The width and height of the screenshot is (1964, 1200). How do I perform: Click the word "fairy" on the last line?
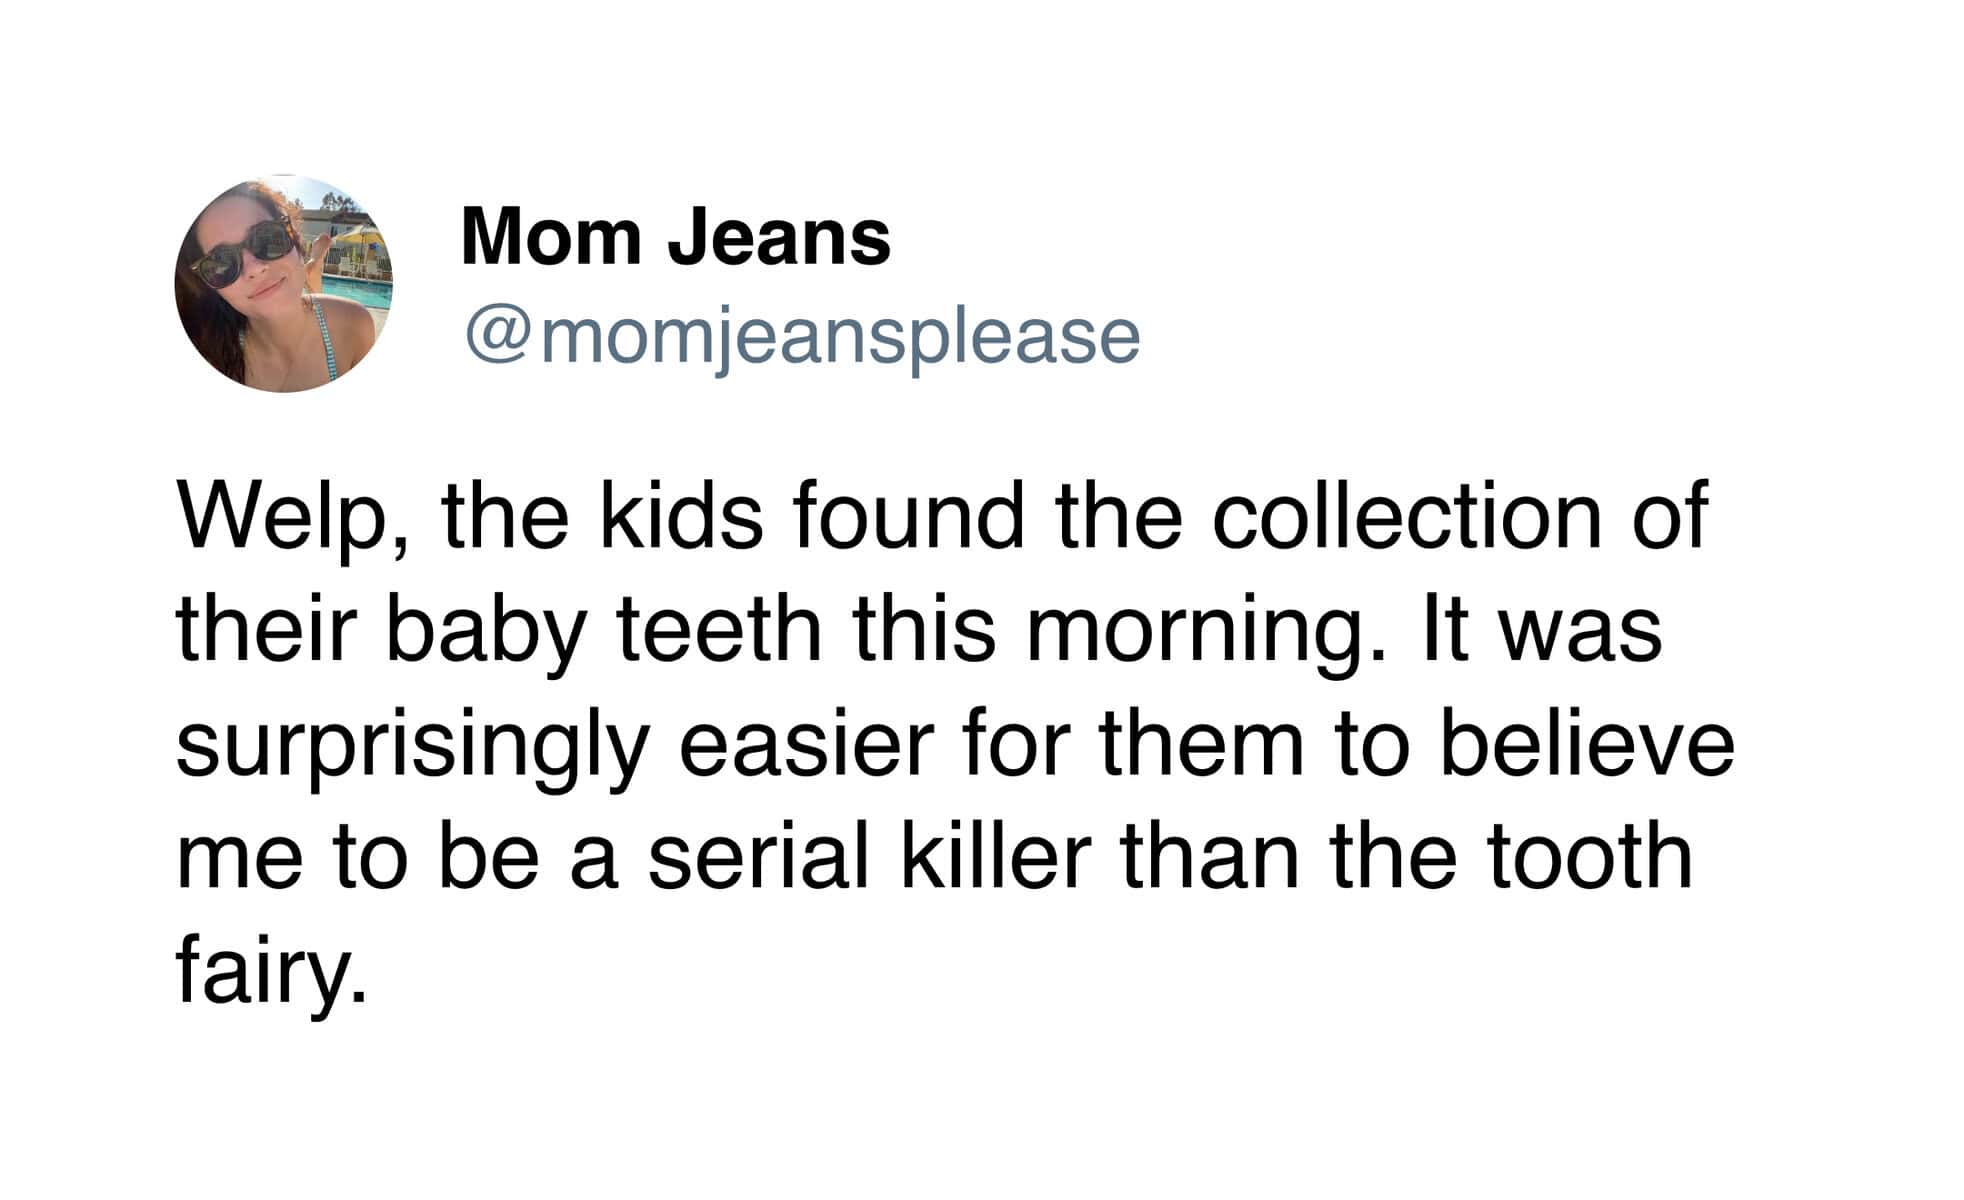click(x=263, y=972)
